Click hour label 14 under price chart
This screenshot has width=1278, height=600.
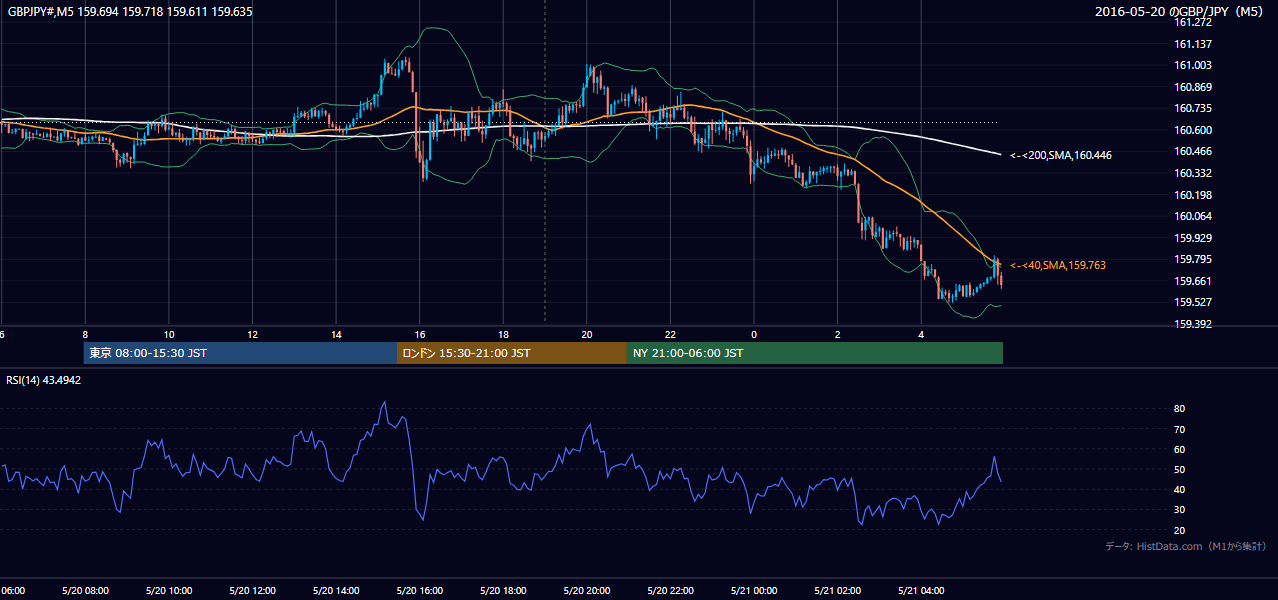337,334
